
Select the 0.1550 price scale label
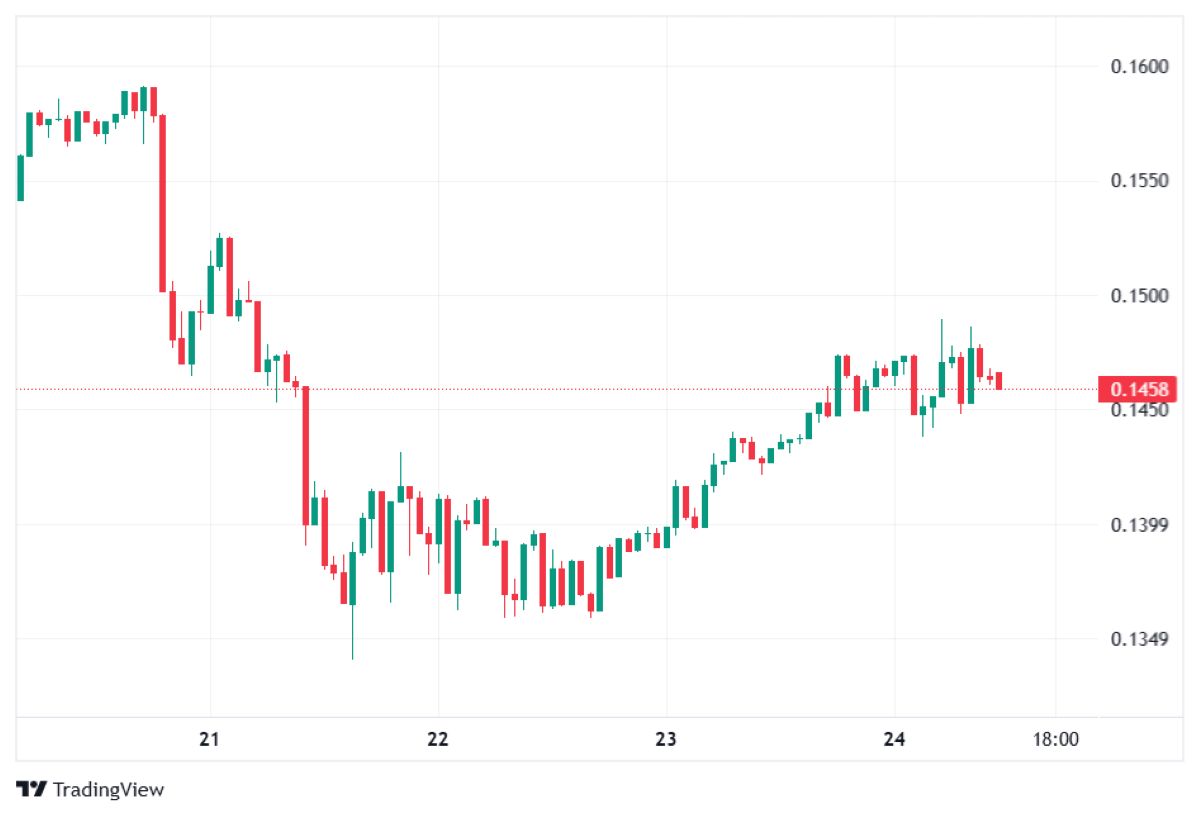pos(1139,181)
